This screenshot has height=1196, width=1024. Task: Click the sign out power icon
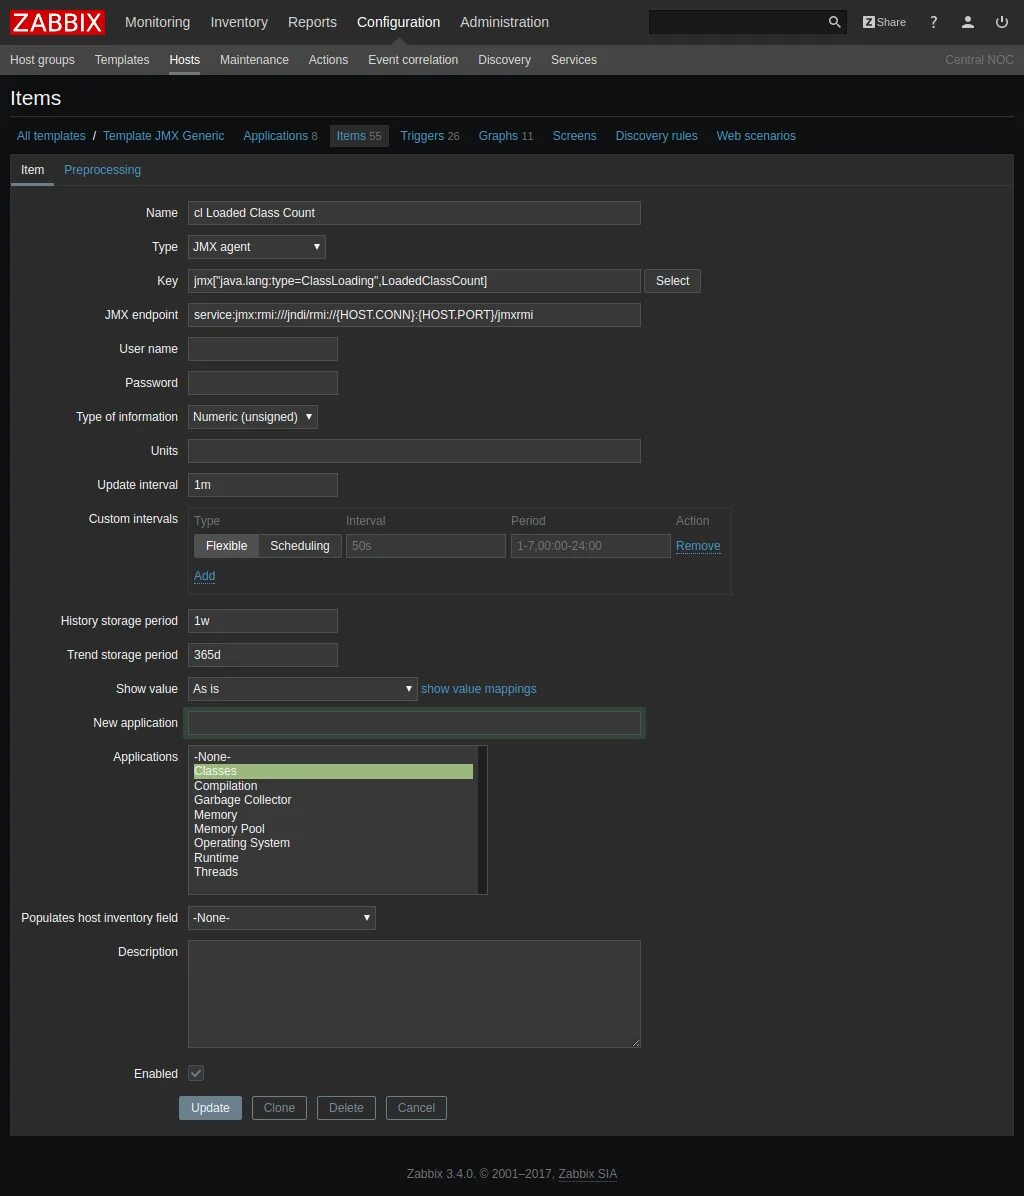[1002, 22]
